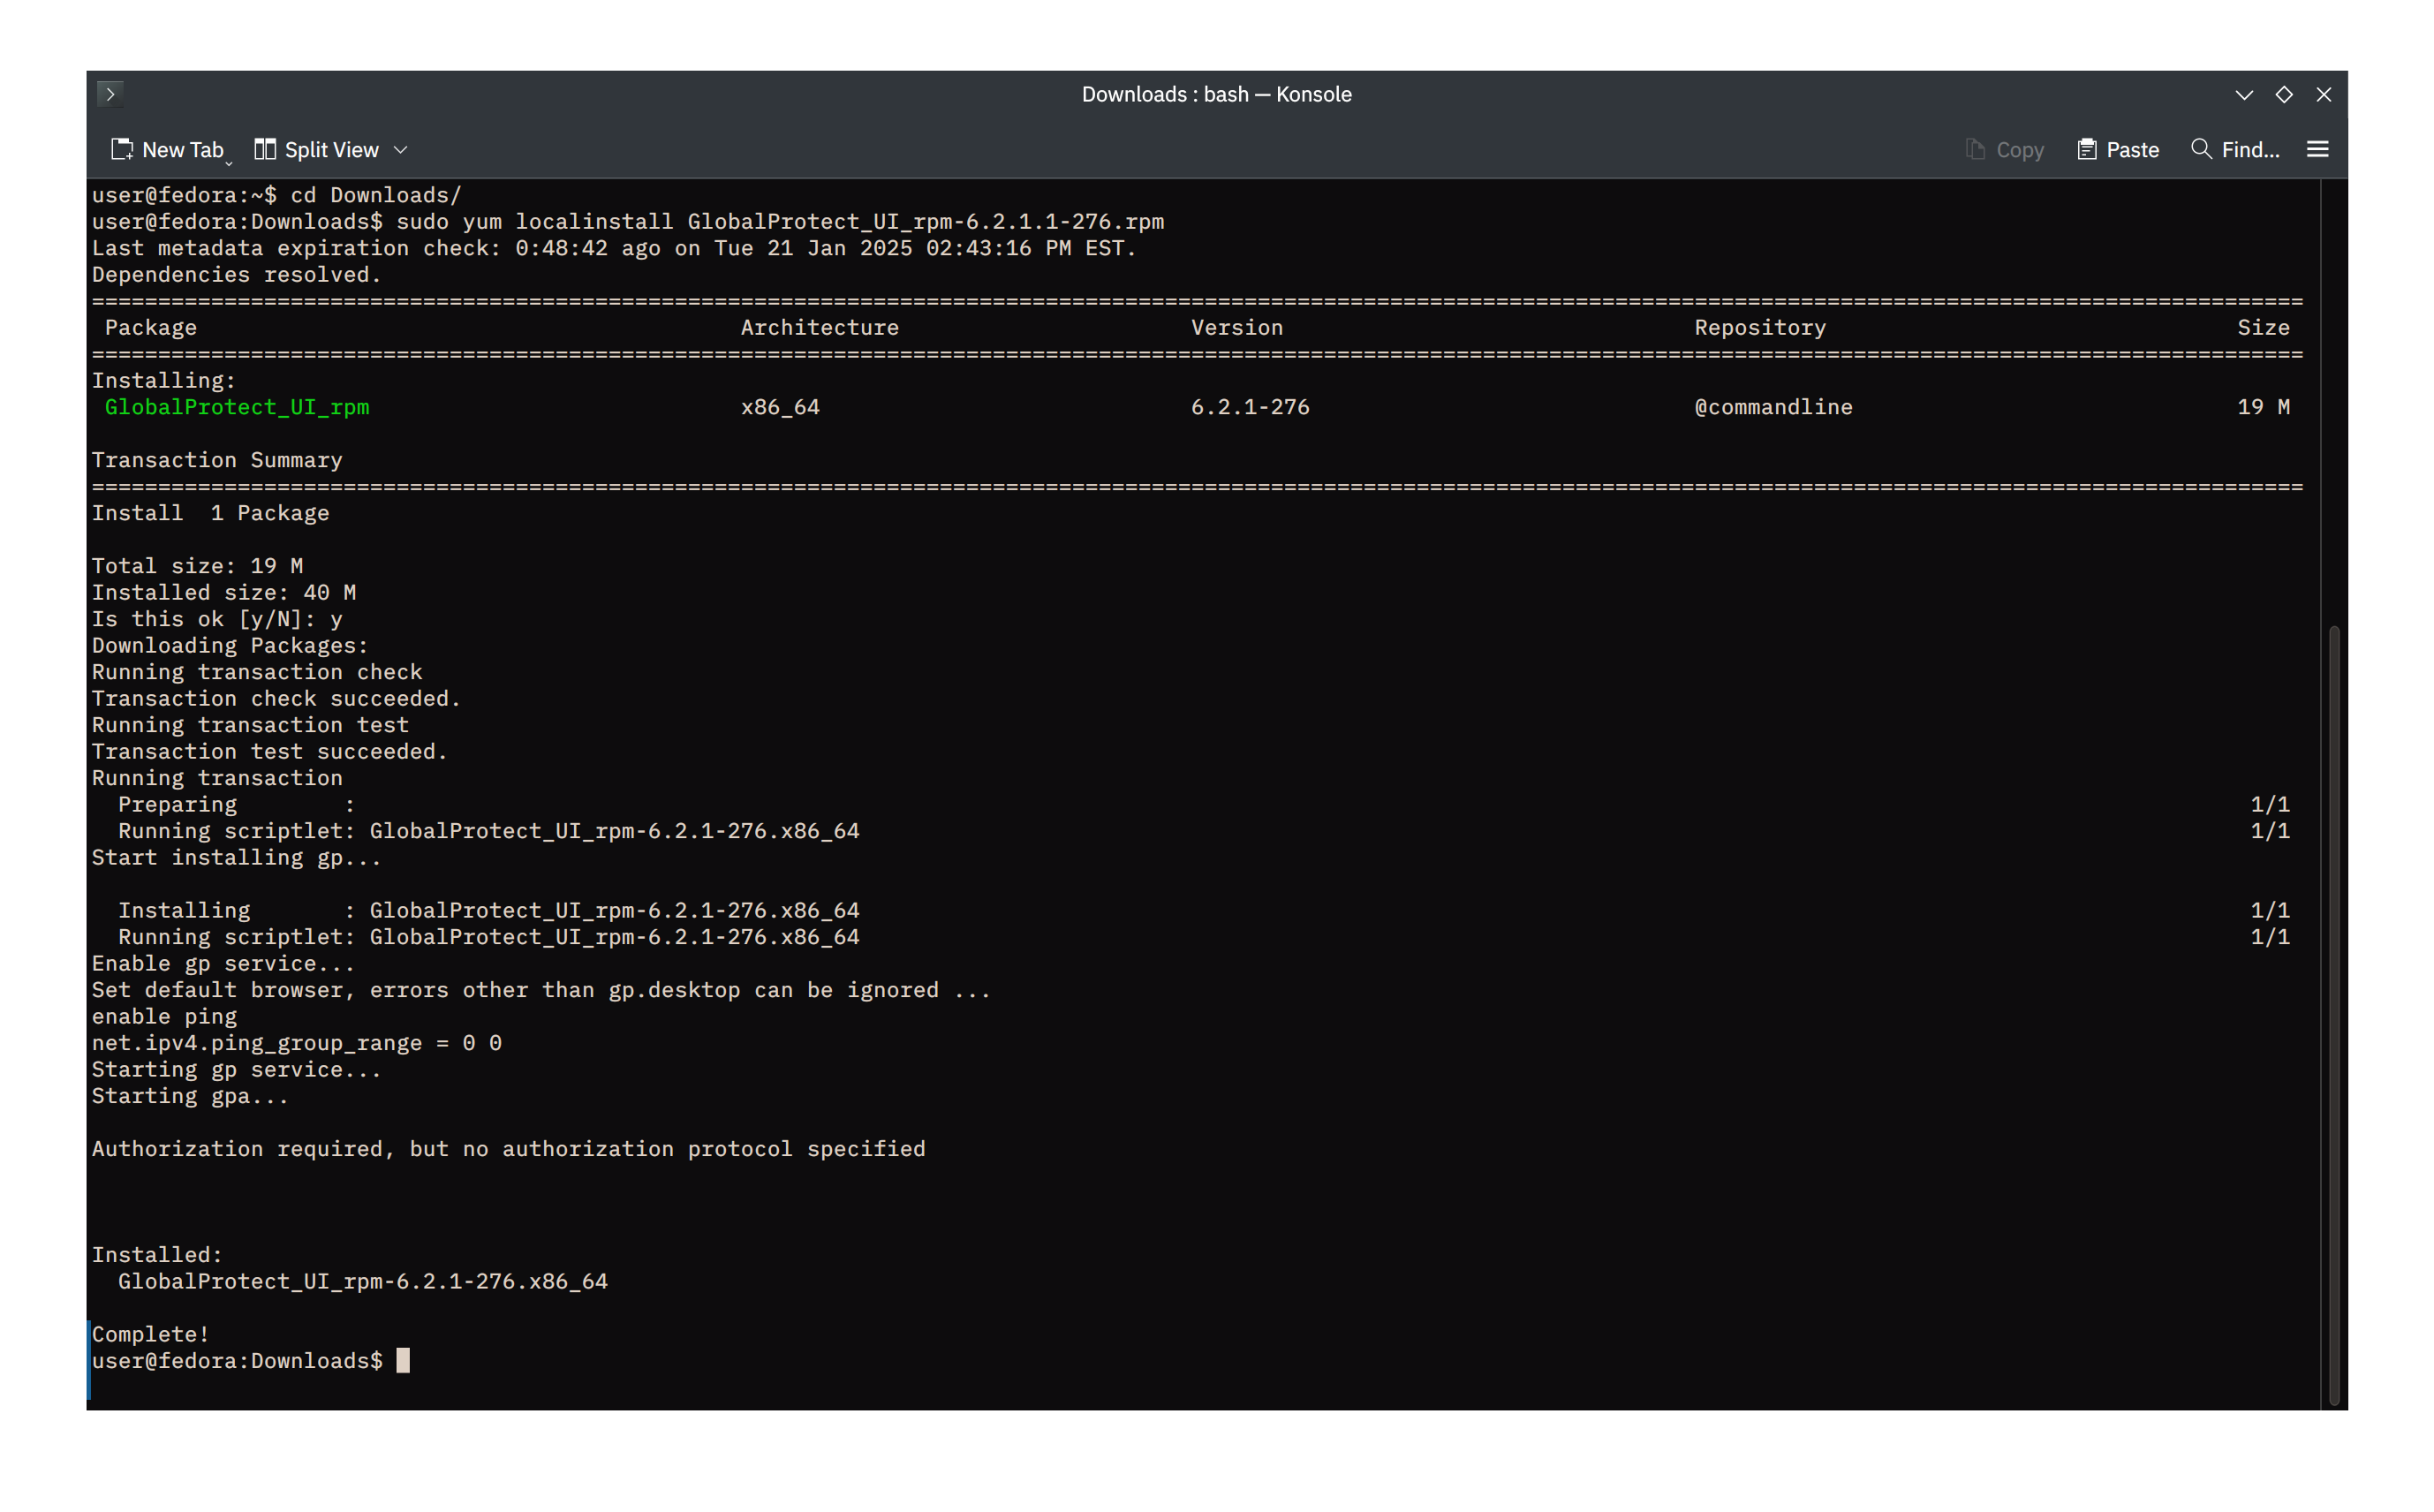The image size is (2434, 1512).
Task: Click the Paste clipboard icon
Action: coord(2087,150)
